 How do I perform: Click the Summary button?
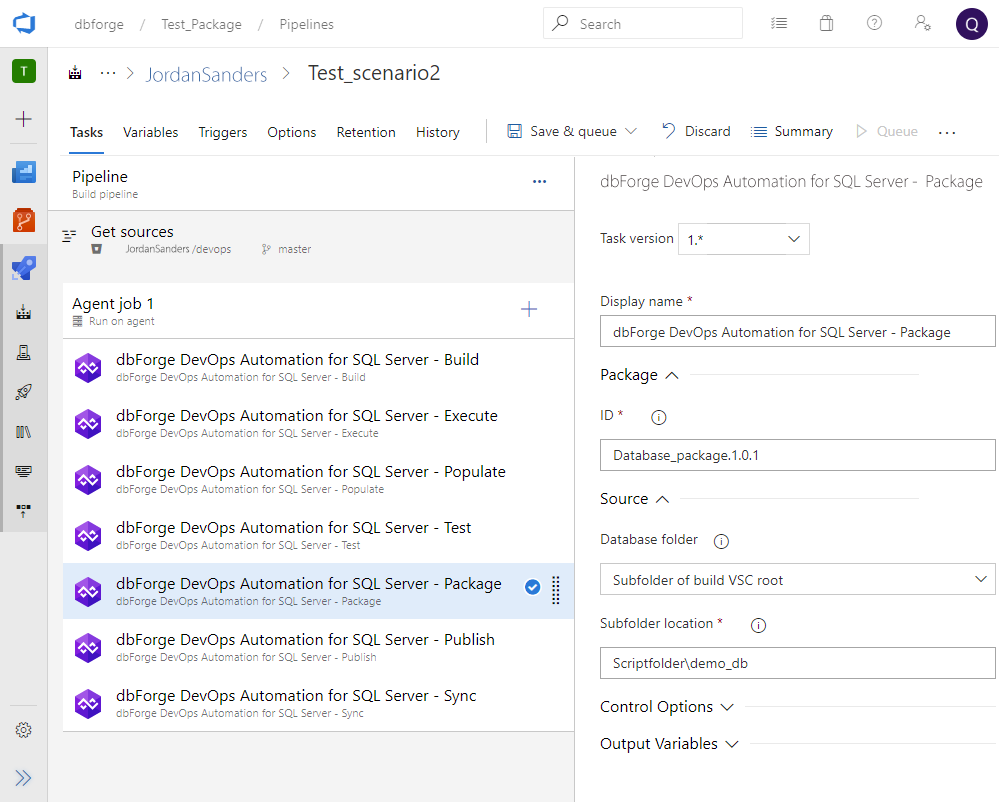[x=792, y=131]
